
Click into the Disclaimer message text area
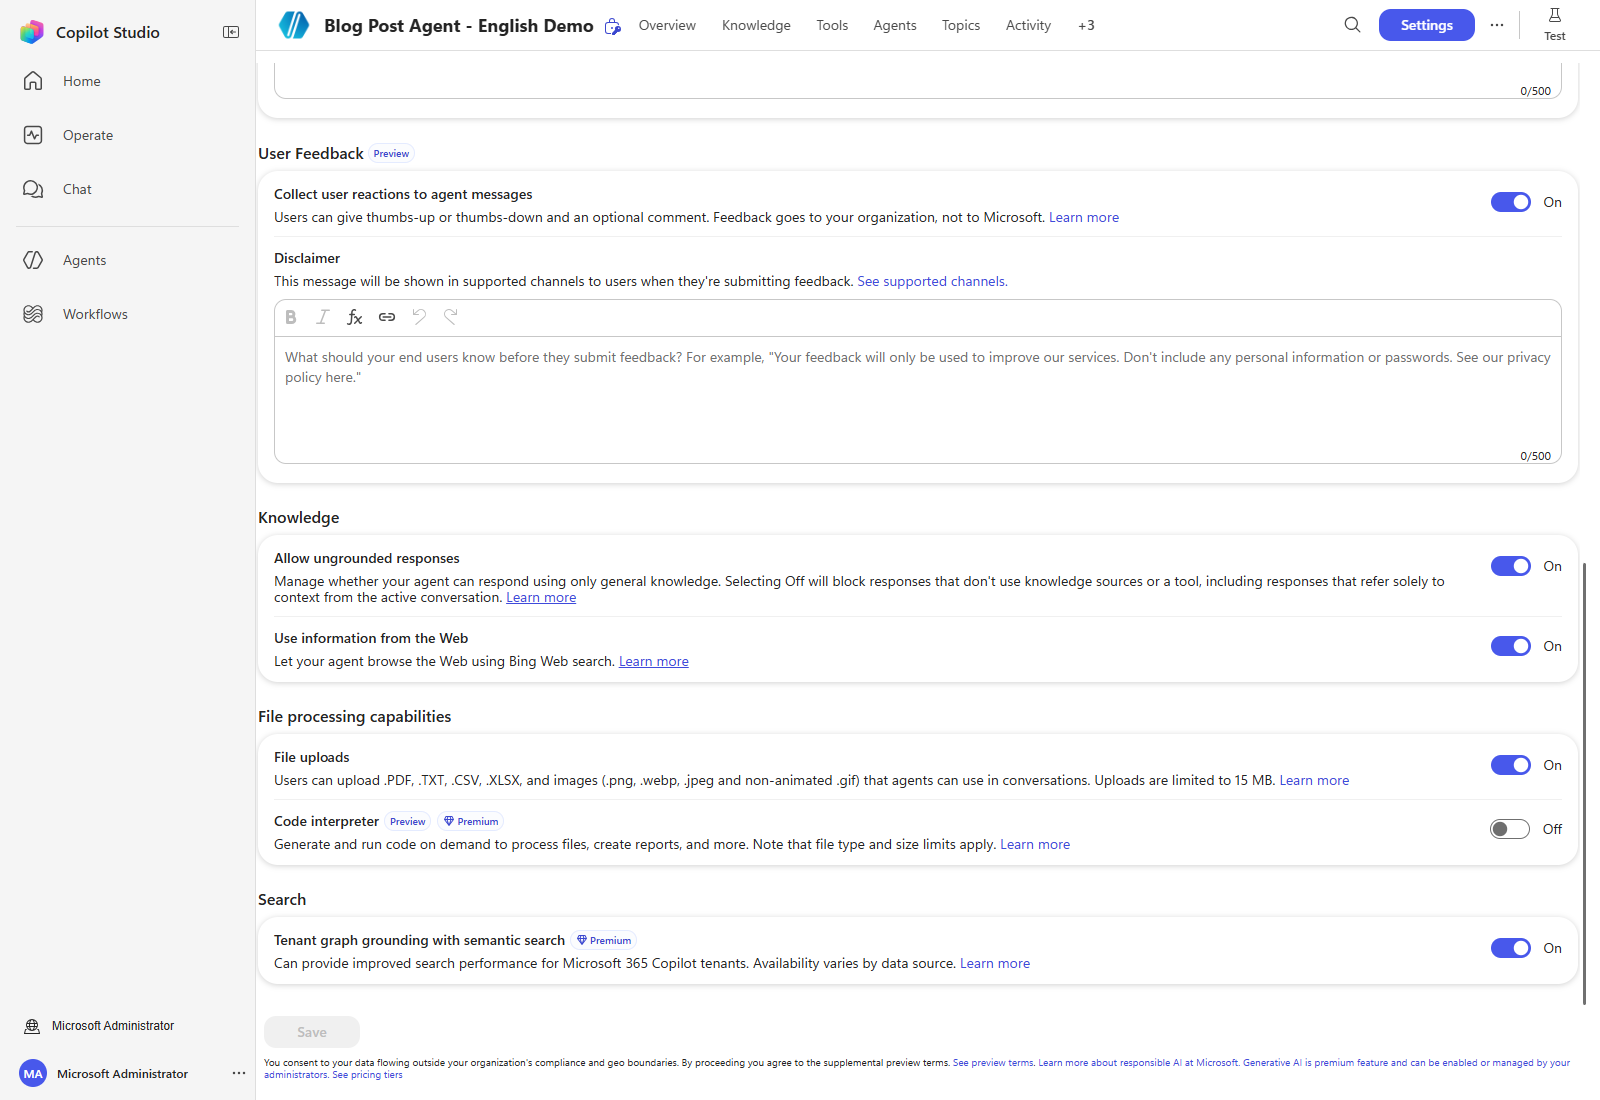pyautogui.click(x=918, y=399)
